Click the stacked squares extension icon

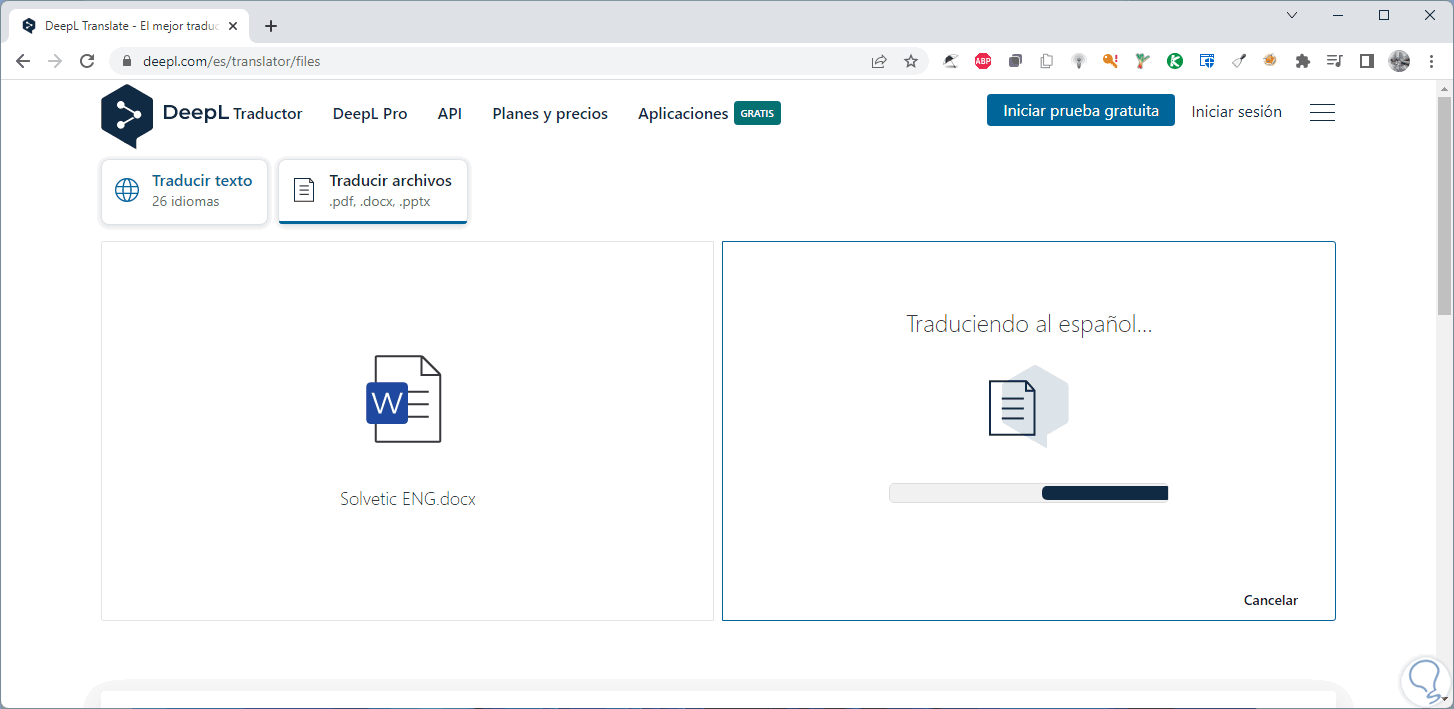1015,61
